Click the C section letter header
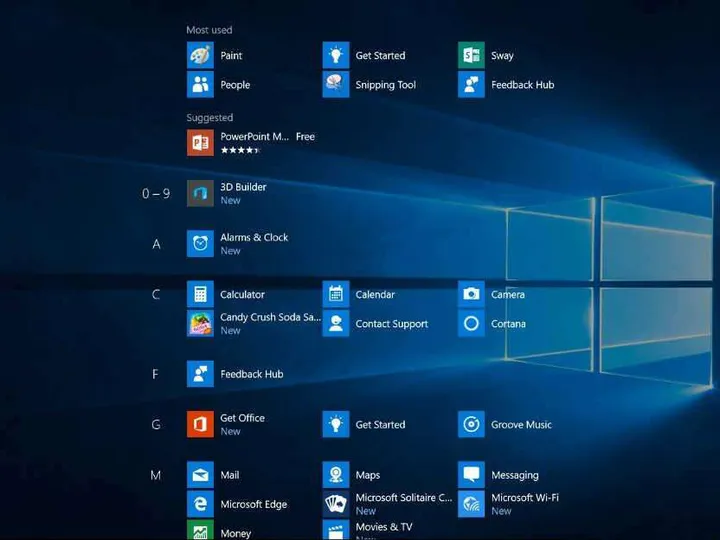Screen dimensions: 720x540 coord(156,295)
